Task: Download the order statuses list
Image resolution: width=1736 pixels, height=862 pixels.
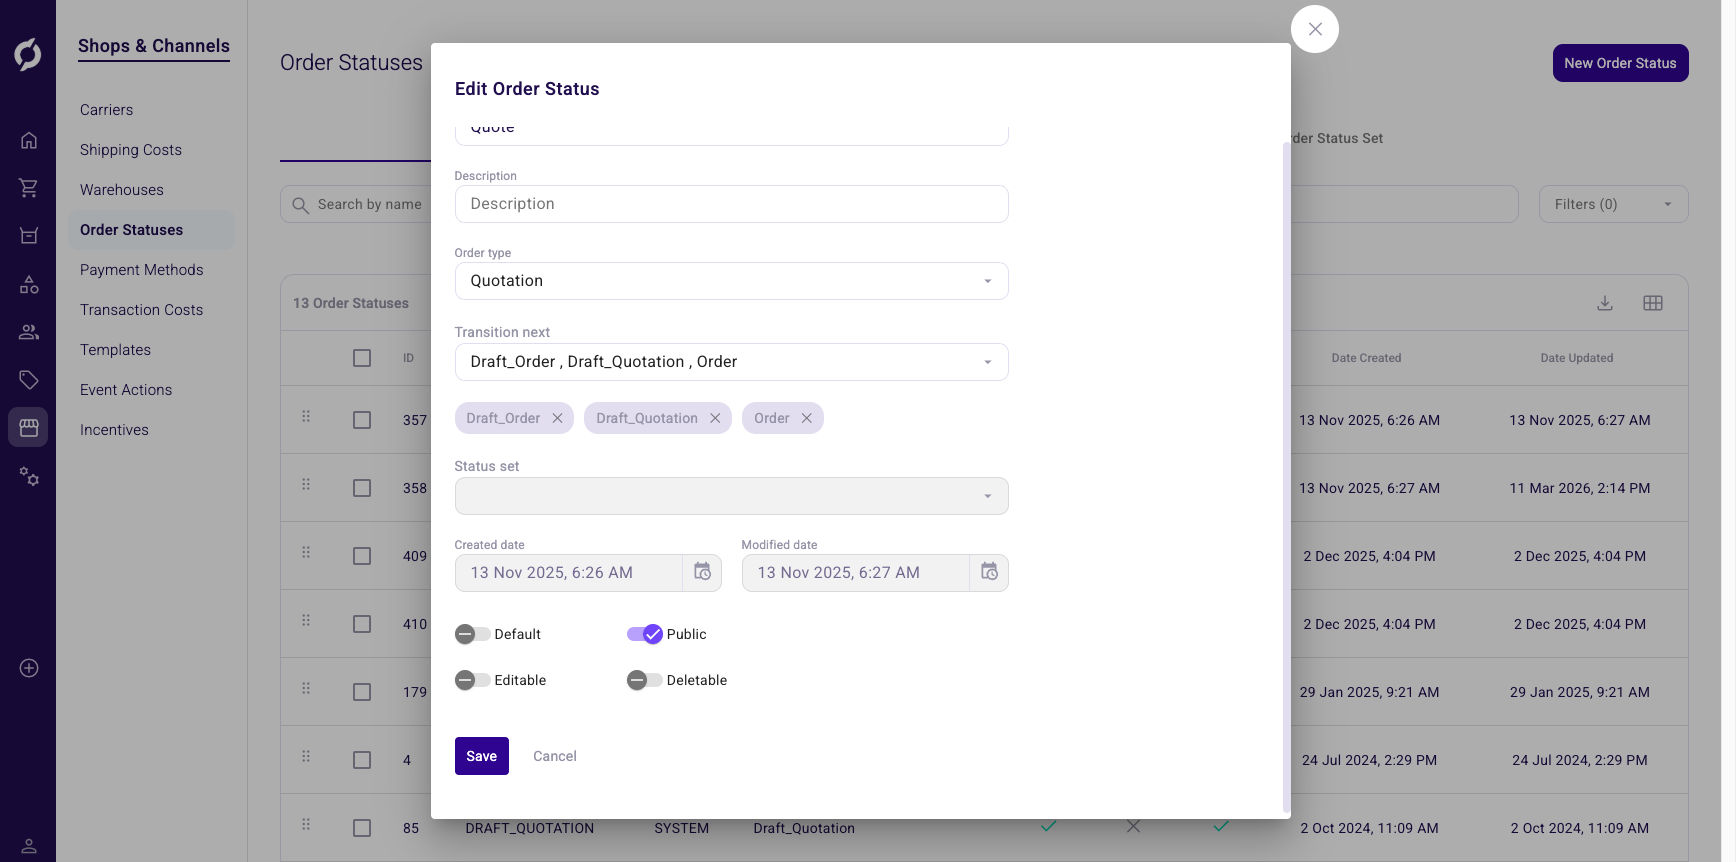Action: [1605, 303]
